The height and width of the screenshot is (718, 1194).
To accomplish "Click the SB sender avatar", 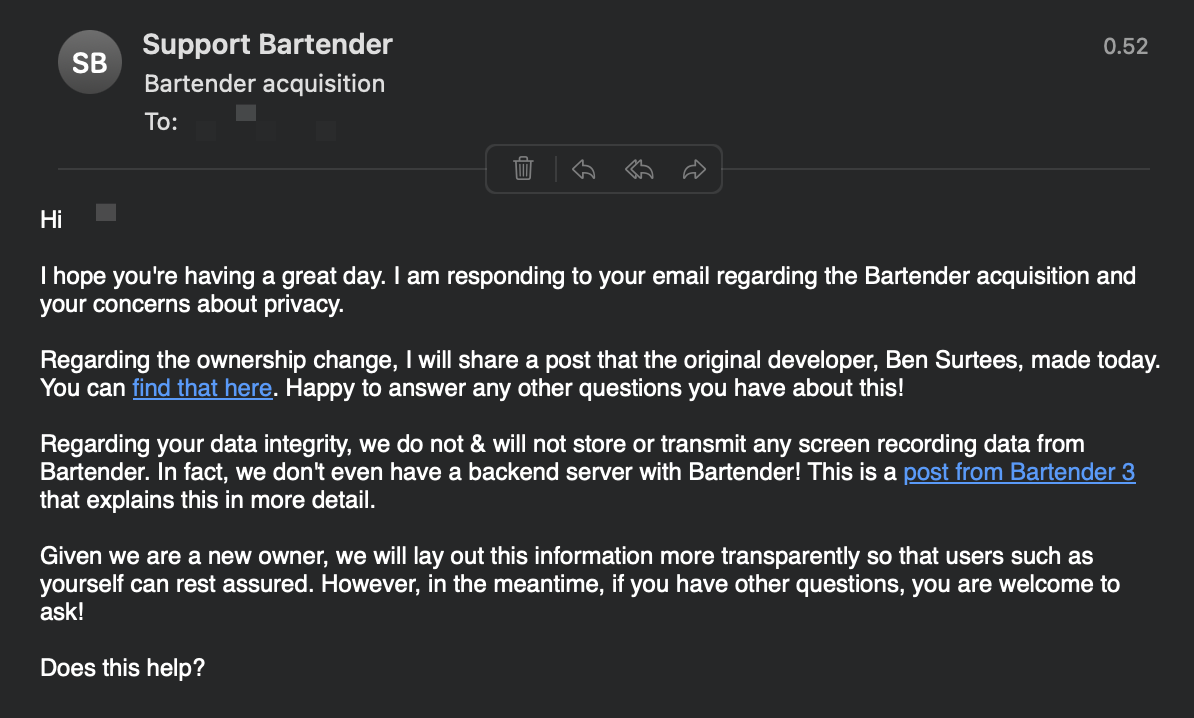I will [x=89, y=63].
